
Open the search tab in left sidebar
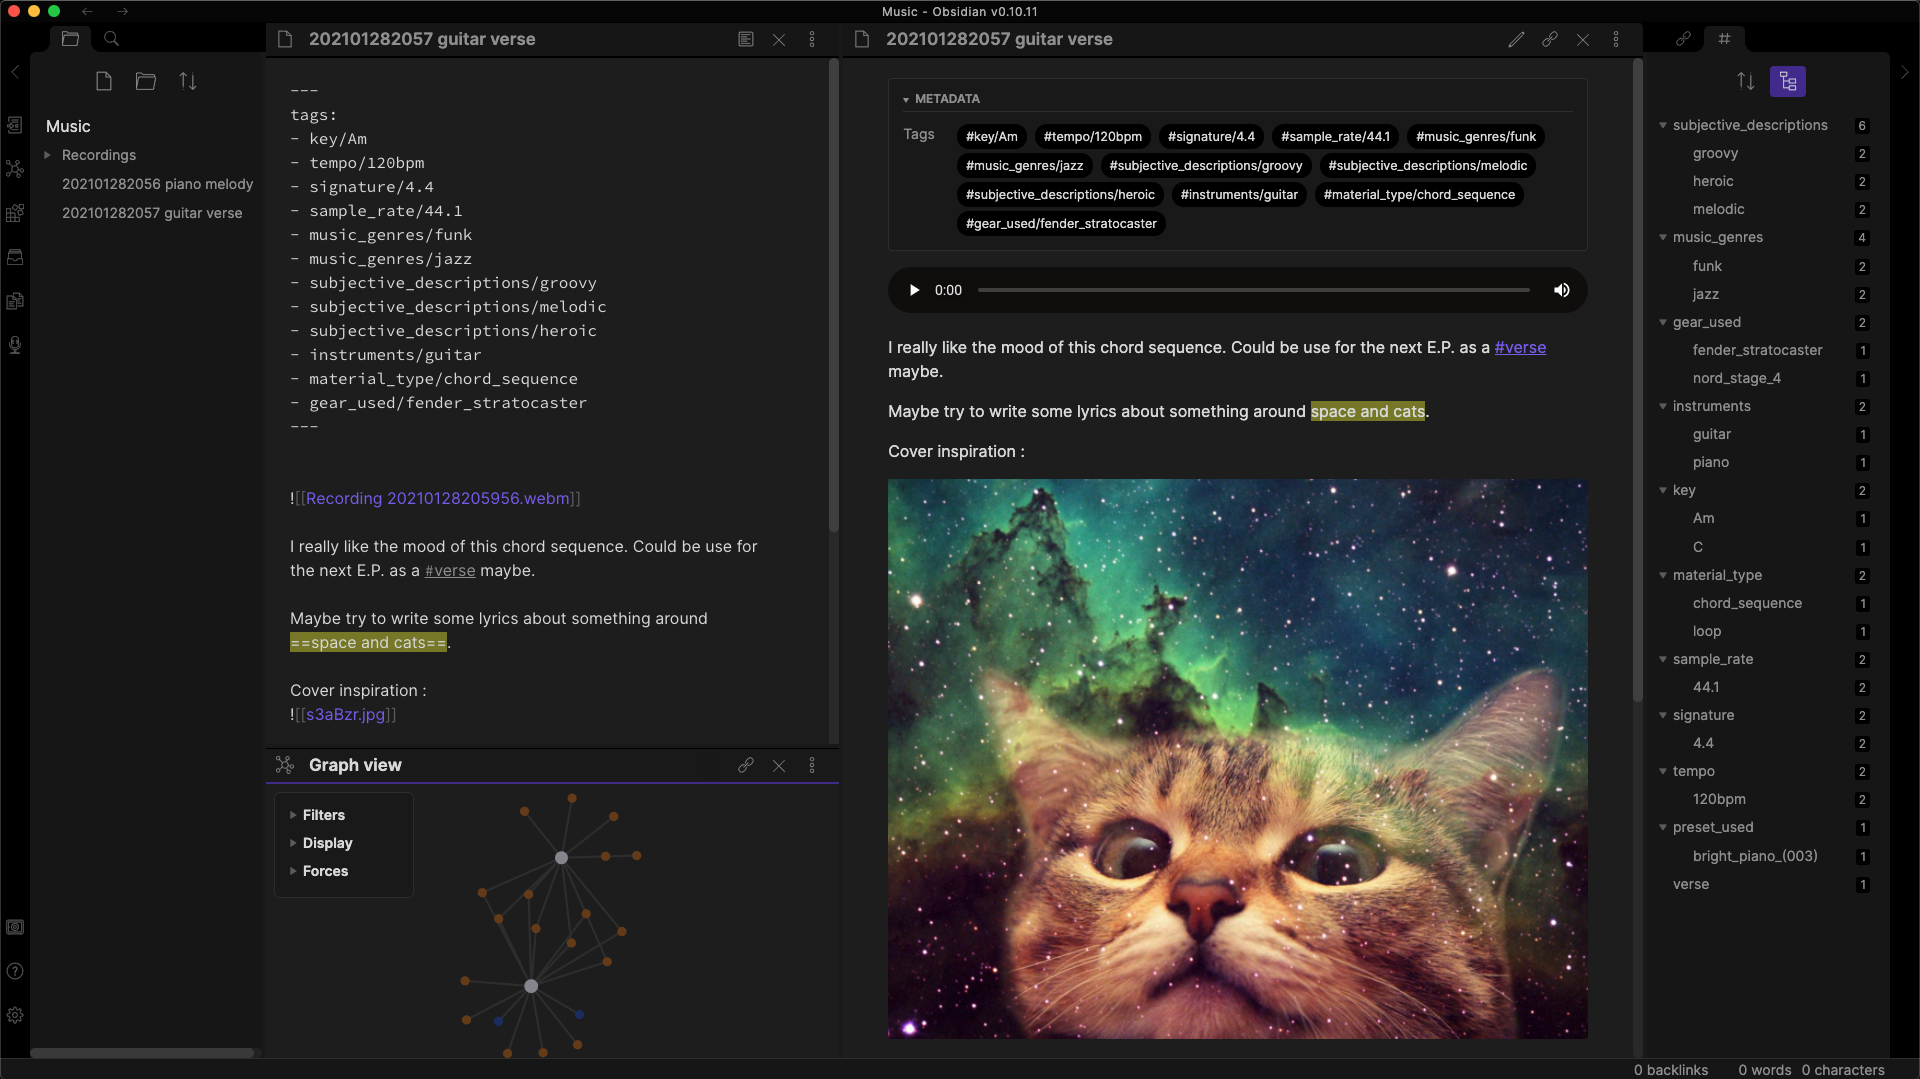112,39
